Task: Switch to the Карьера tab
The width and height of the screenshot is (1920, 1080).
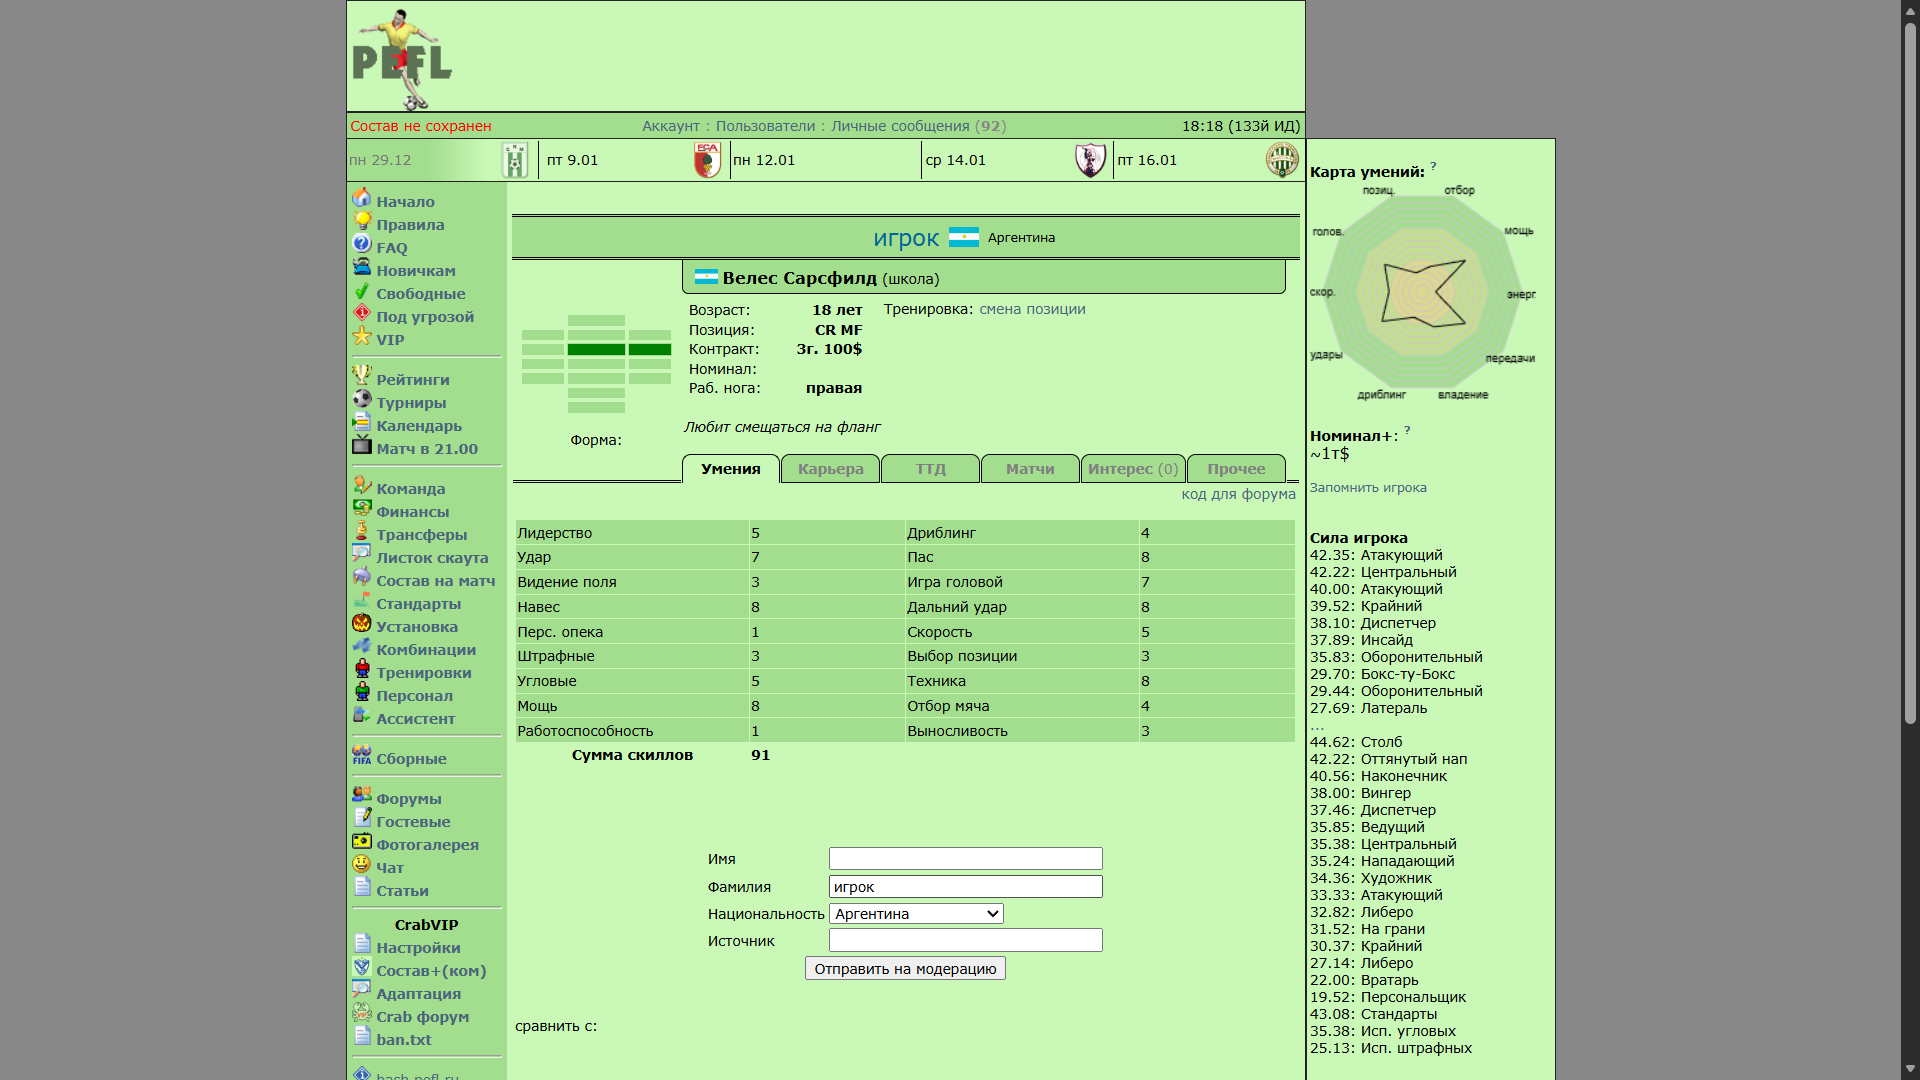Action: click(x=830, y=469)
